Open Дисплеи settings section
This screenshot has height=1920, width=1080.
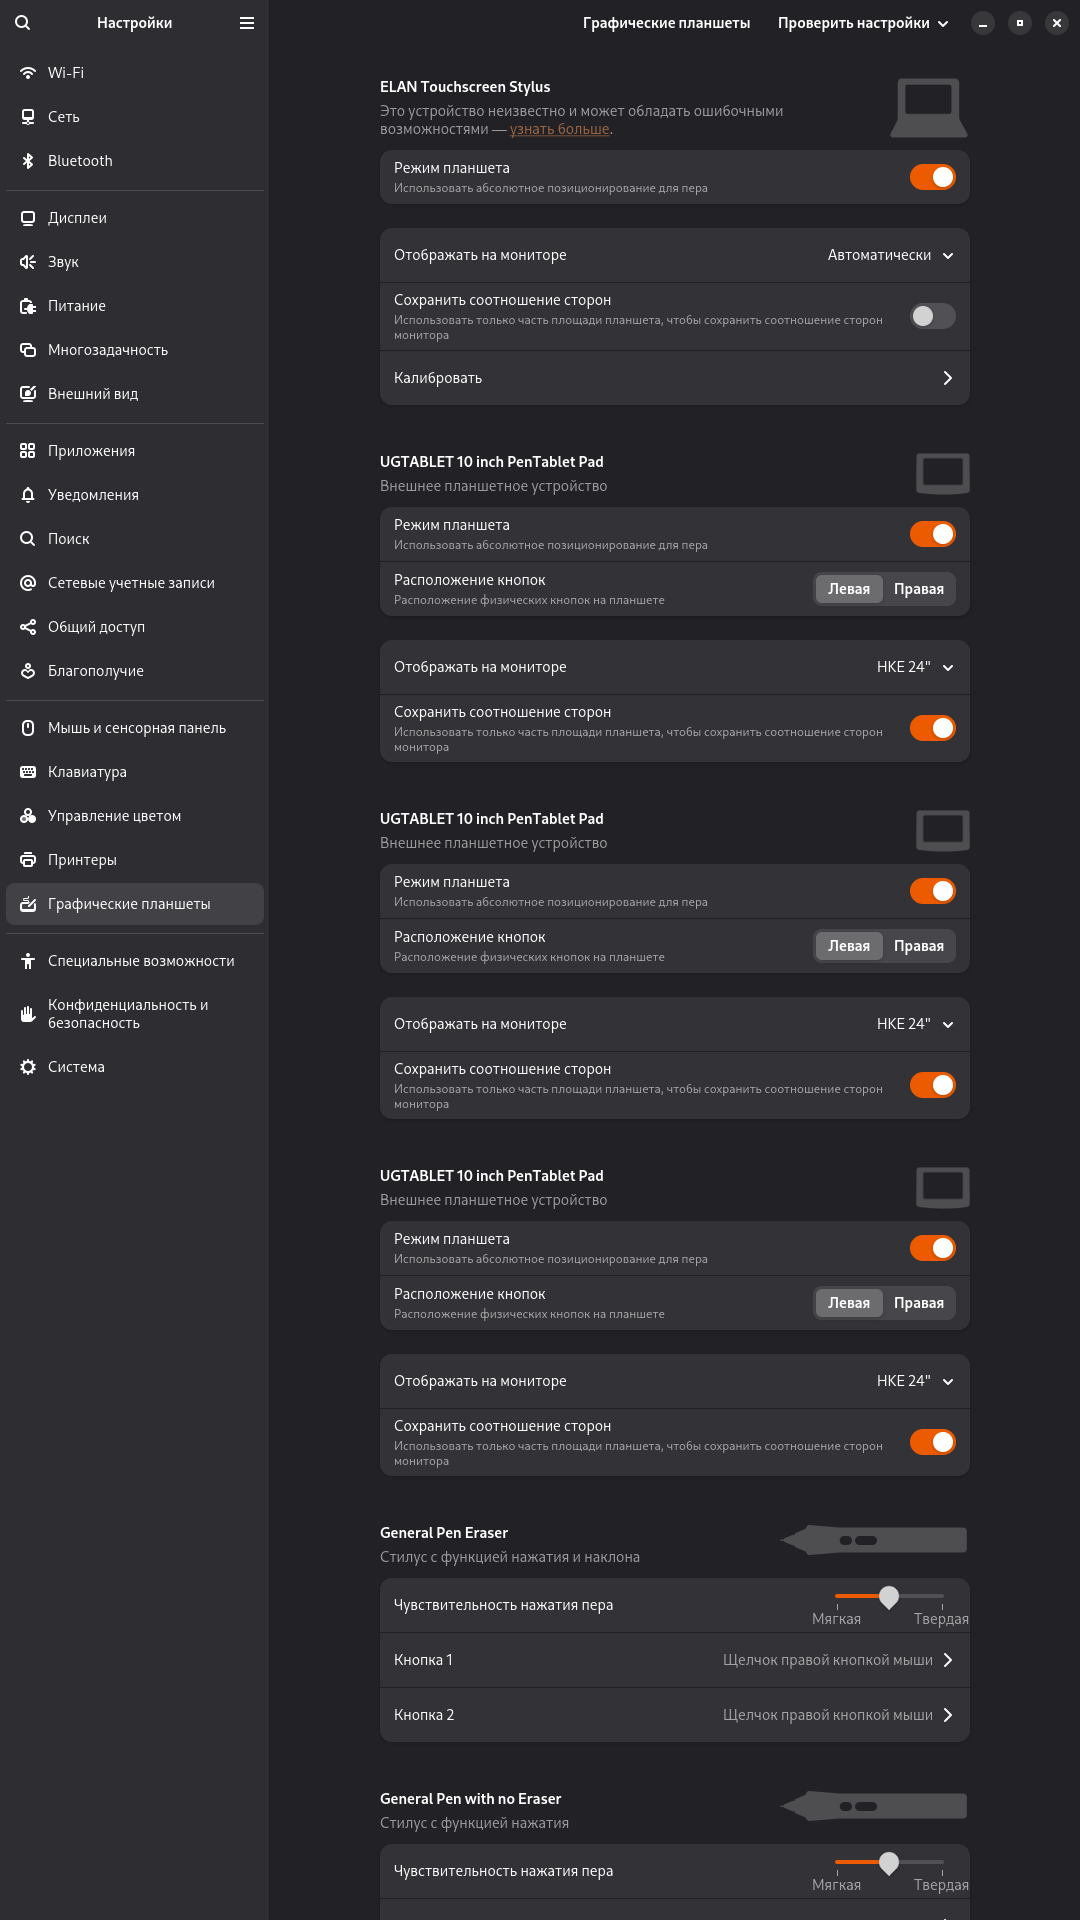pos(77,218)
